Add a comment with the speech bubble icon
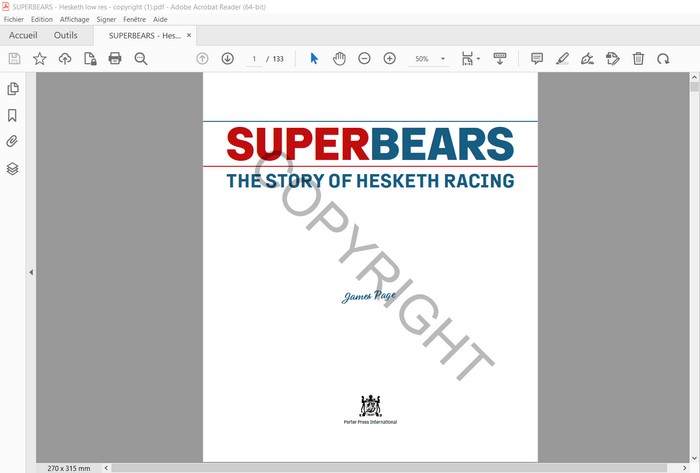Image resolution: width=700 pixels, height=473 pixels. click(x=537, y=58)
